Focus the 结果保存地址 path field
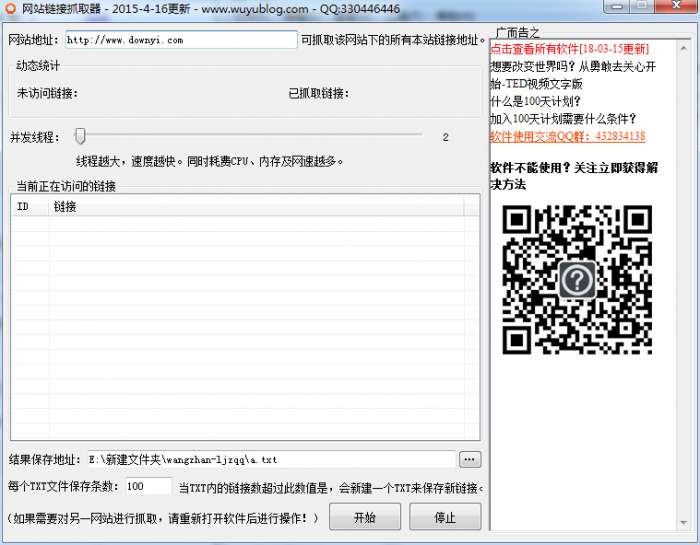Image resolution: width=700 pixels, height=545 pixels. [270, 460]
